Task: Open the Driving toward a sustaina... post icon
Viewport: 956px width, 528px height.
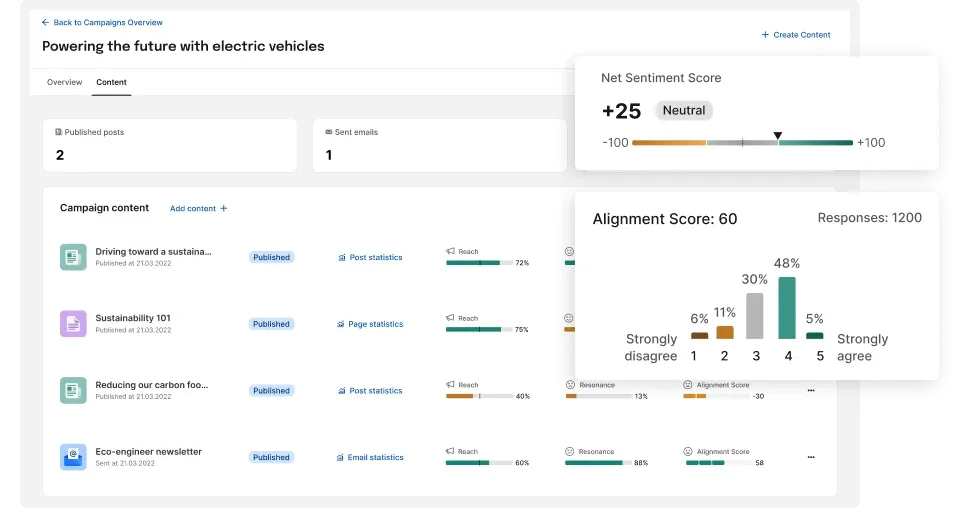Action: pos(73,257)
